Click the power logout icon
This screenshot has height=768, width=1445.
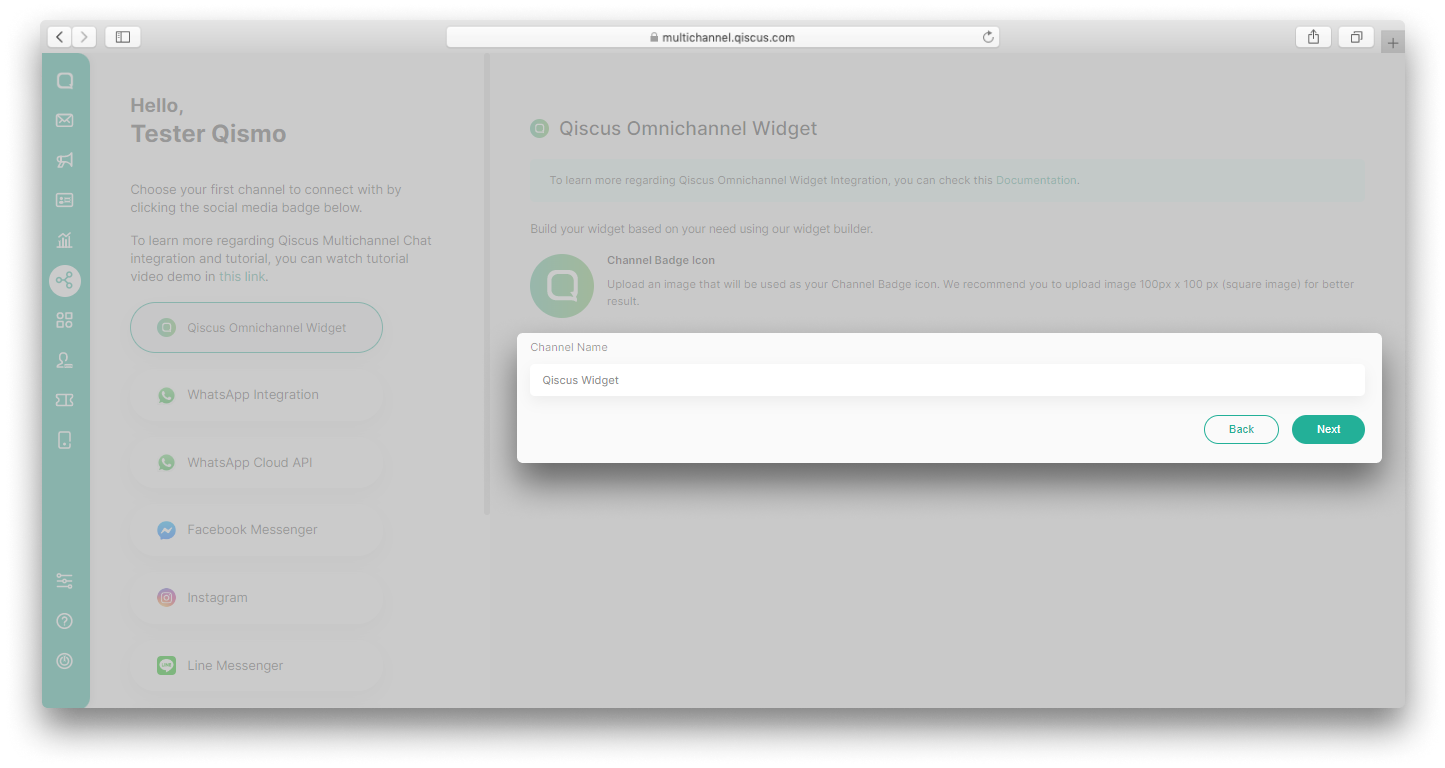tap(65, 661)
